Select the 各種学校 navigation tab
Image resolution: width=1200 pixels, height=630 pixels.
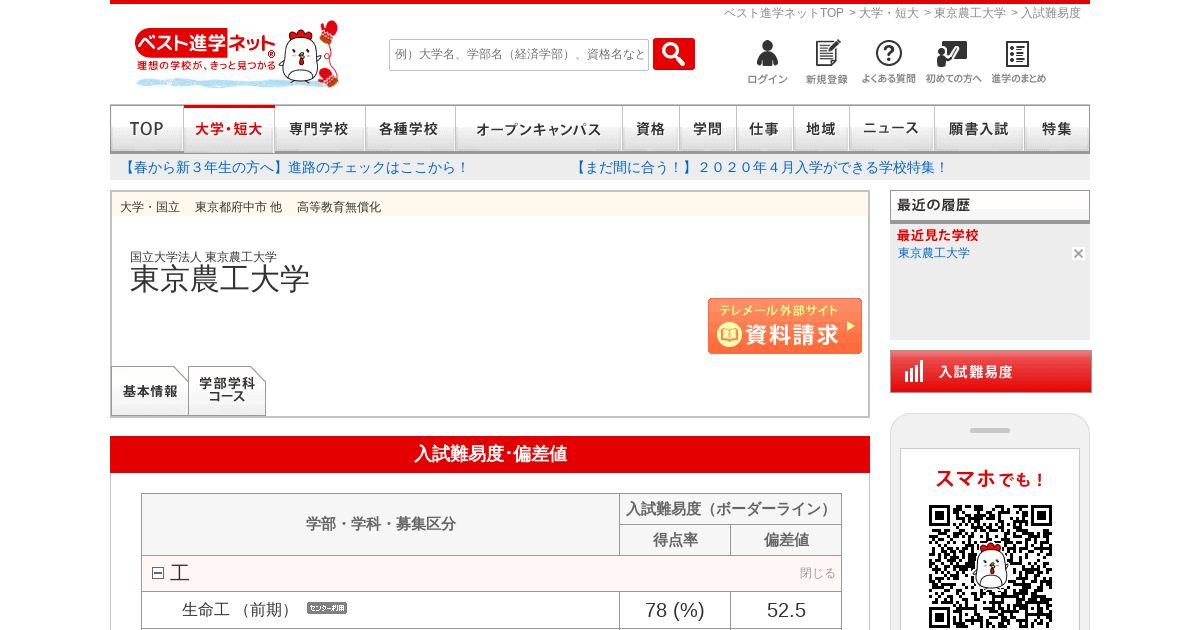click(410, 129)
